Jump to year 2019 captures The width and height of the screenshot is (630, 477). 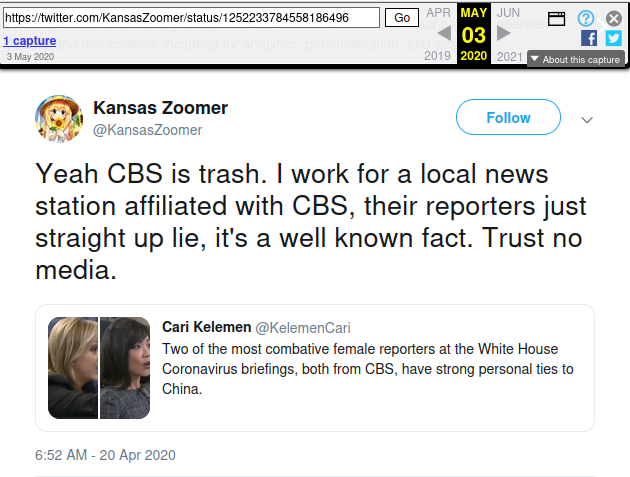(x=438, y=56)
